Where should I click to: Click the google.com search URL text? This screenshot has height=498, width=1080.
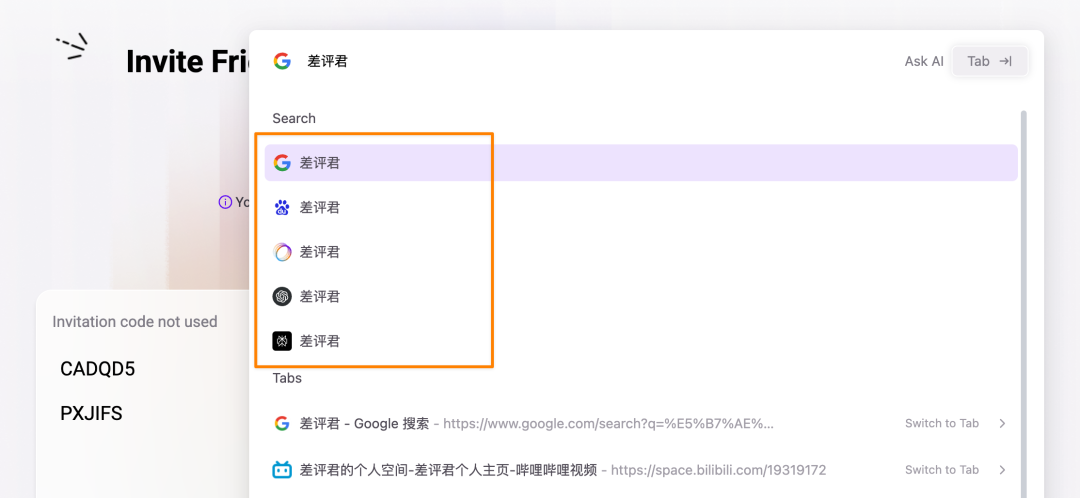(x=608, y=424)
